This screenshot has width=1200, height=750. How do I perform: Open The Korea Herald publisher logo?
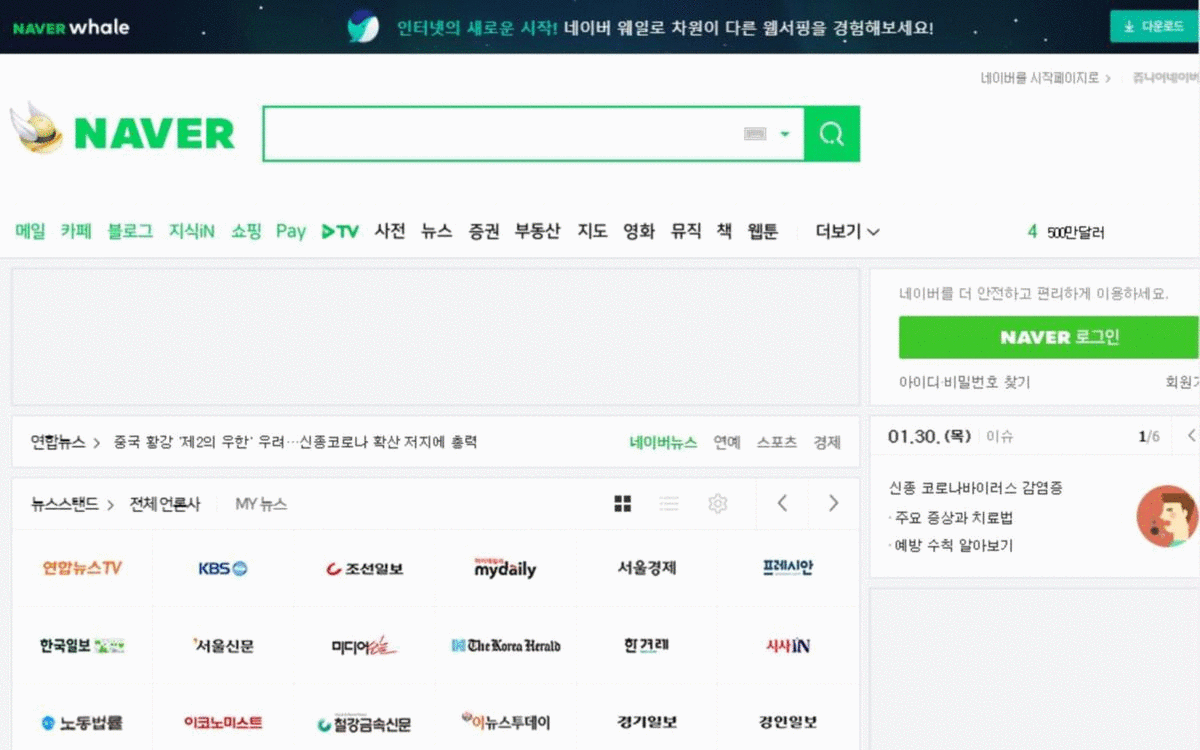505,645
